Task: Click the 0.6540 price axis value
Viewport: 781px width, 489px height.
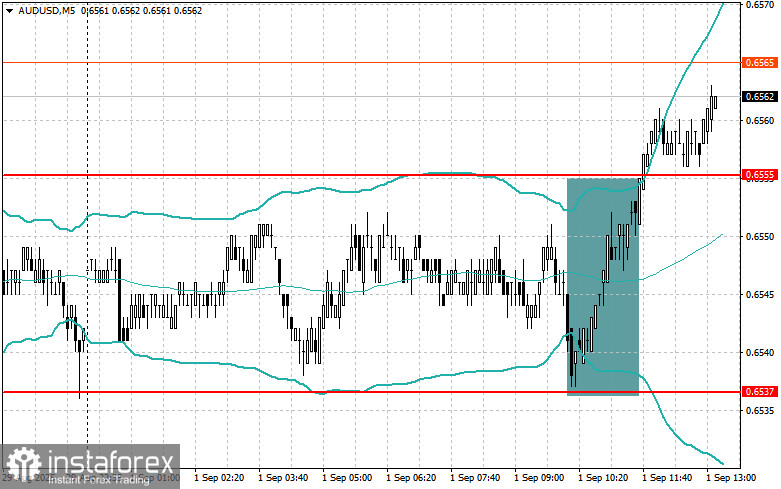Action: click(x=760, y=353)
